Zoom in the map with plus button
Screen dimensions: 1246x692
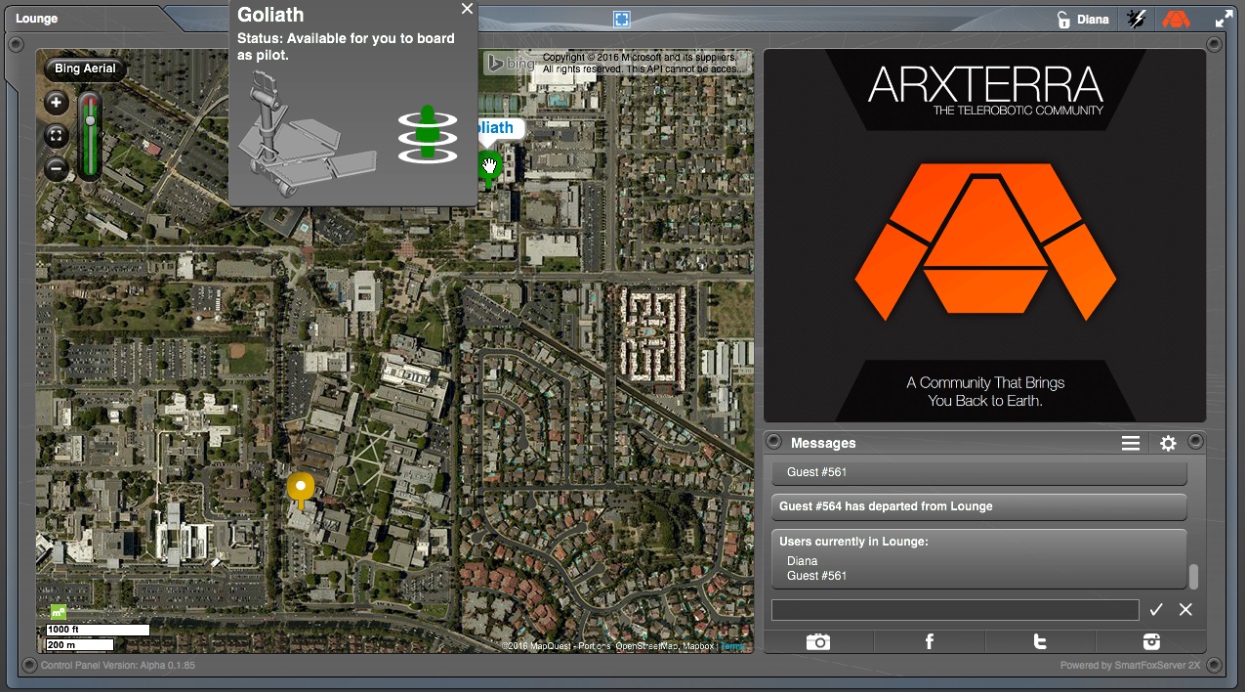point(57,102)
